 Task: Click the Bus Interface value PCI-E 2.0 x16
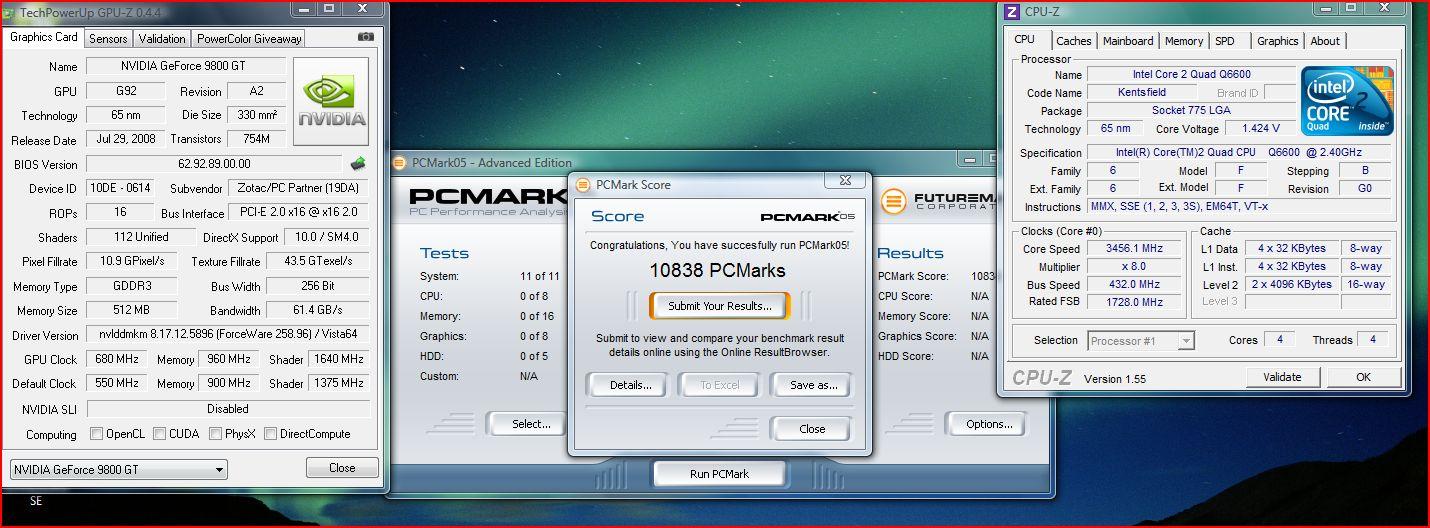coord(299,212)
